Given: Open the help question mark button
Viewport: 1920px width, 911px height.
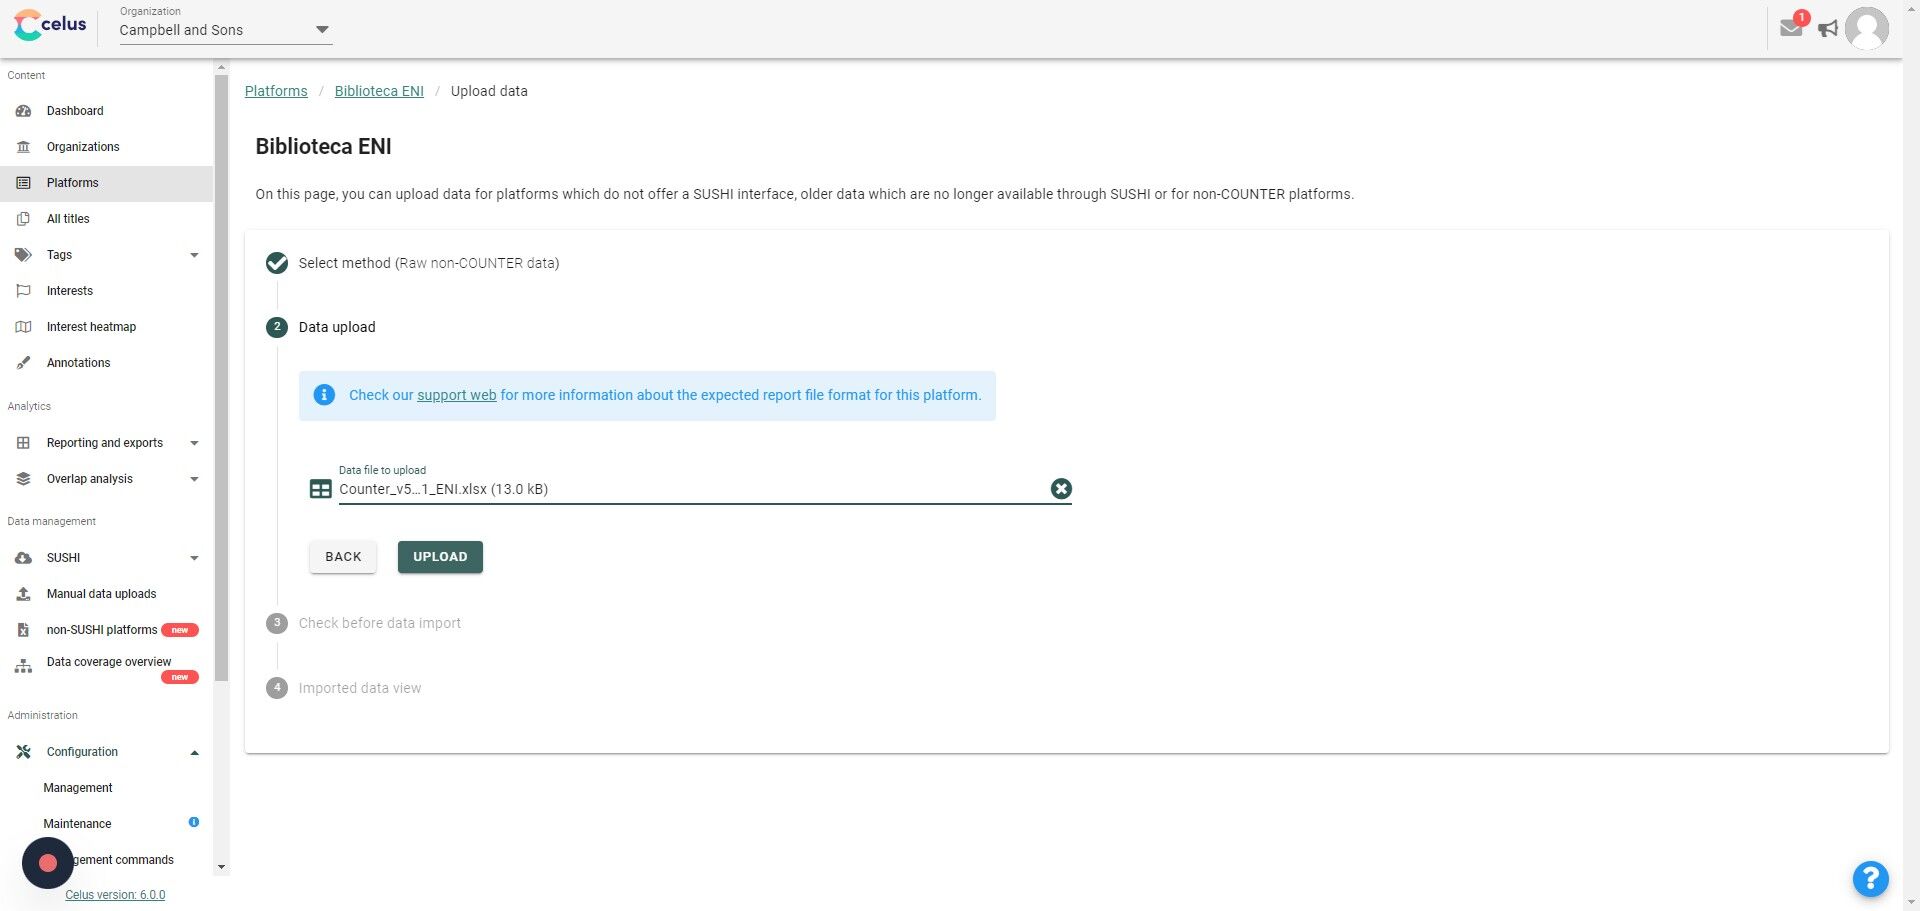Looking at the screenshot, I should pos(1870,879).
